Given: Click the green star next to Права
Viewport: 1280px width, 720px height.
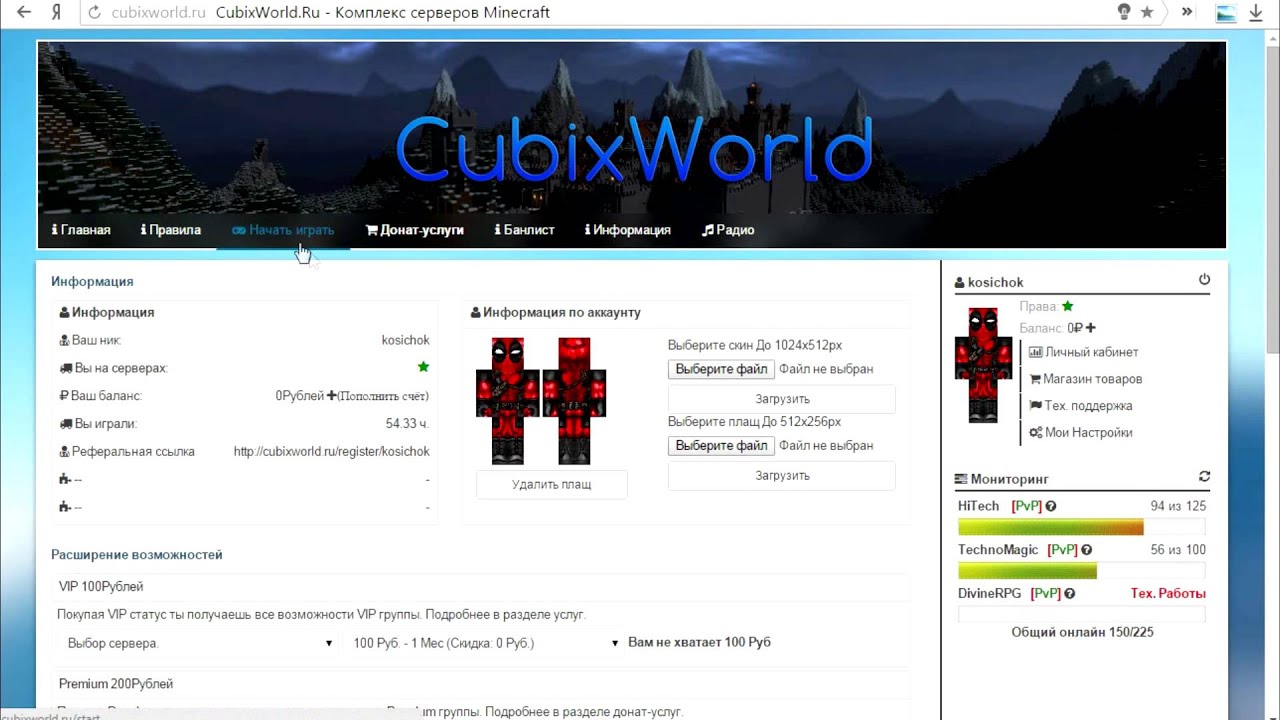Looking at the screenshot, I should [x=1067, y=306].
